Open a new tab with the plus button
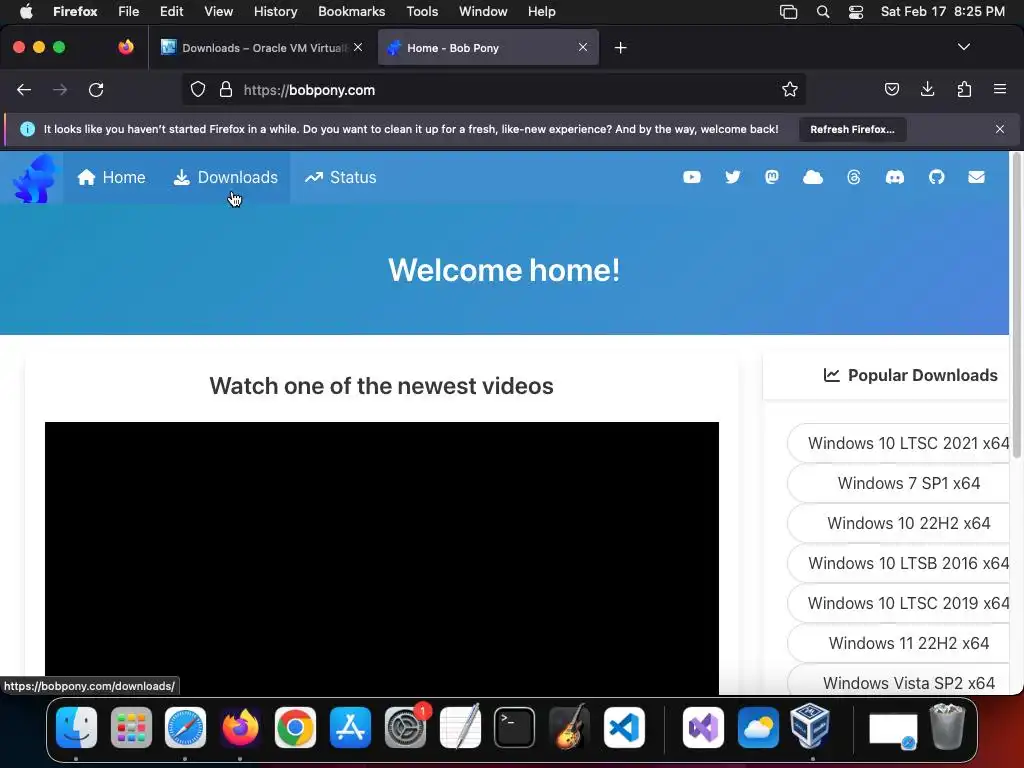The width and height of the screenshot is (1024, 768). tap(620, 48)
